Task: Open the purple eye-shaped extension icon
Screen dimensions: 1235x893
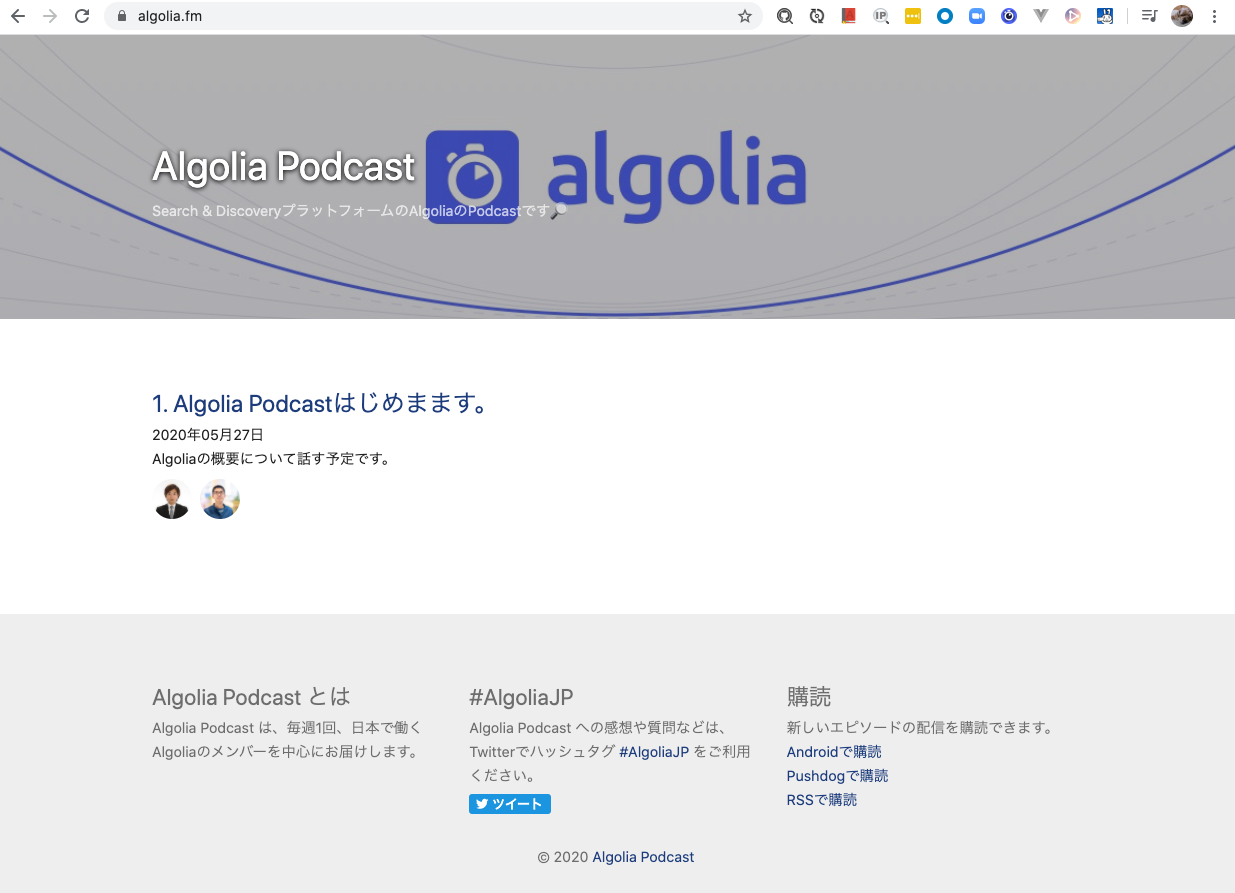Action: (x=1009, y=16)
